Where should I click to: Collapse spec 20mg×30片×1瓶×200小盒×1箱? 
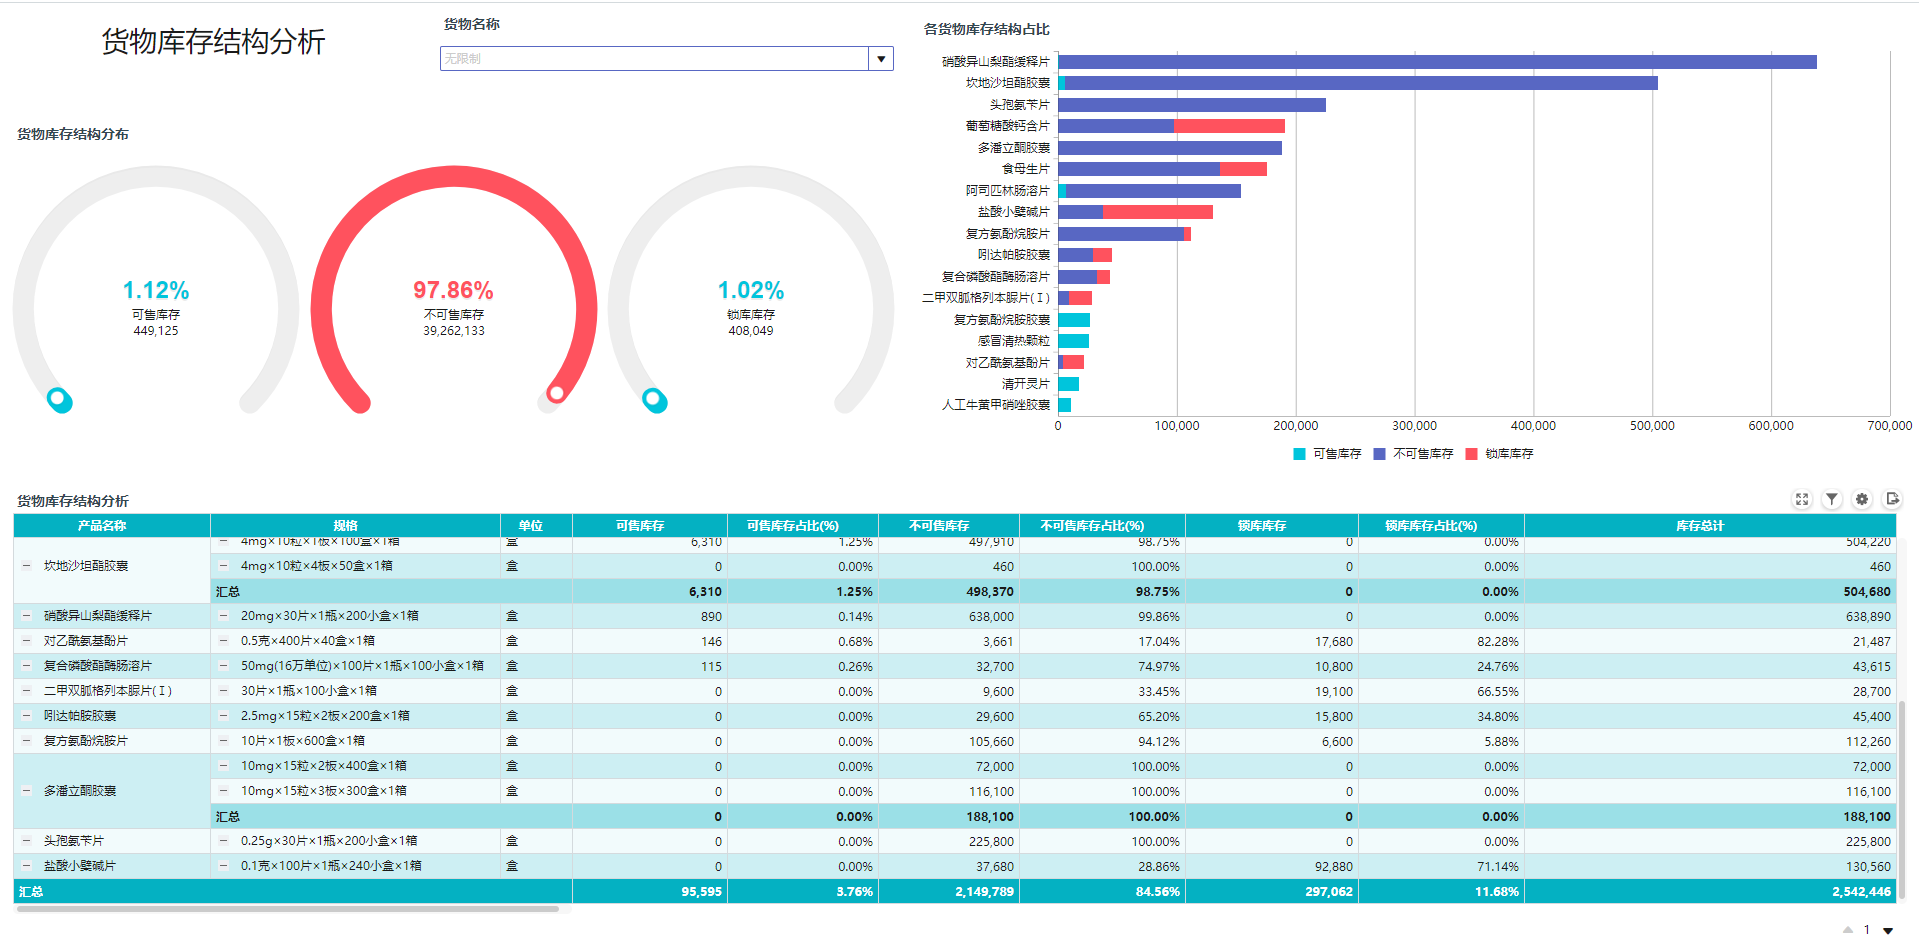click(x=224, y=616)
